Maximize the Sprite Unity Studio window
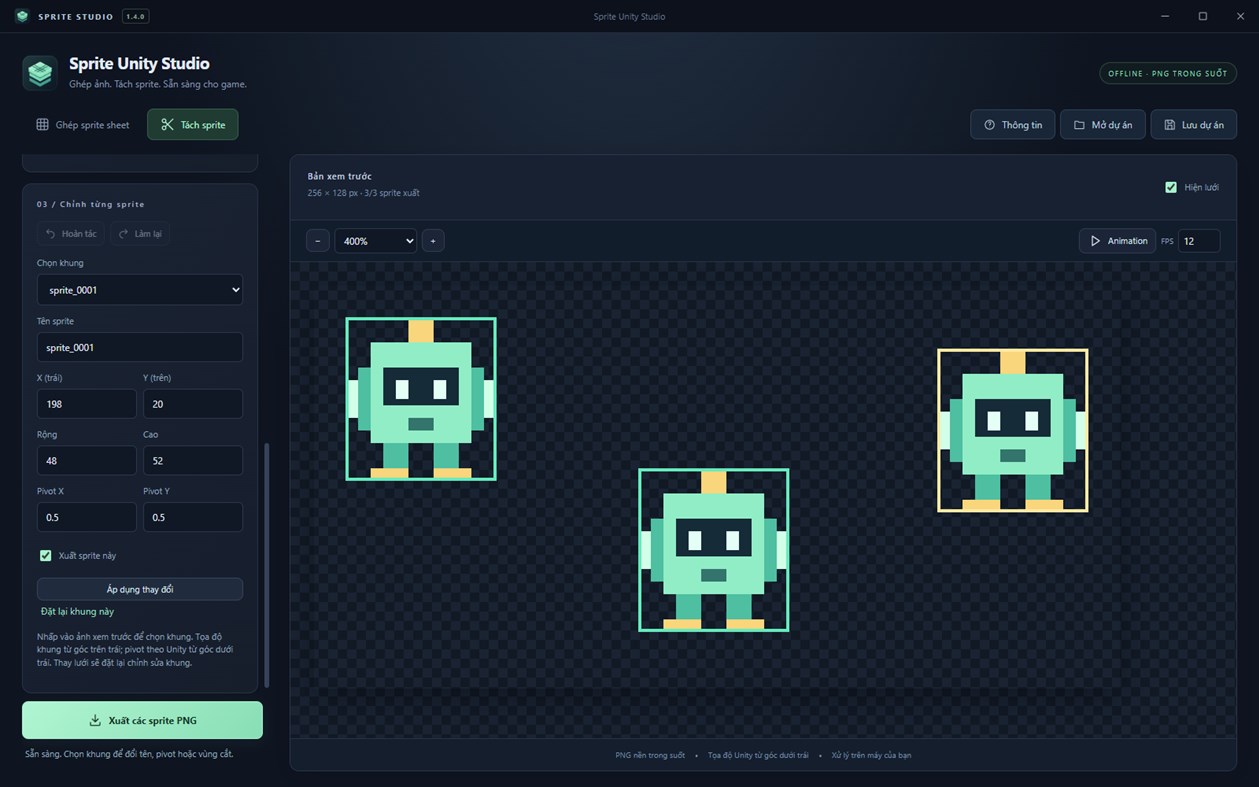The height and width of the screenshot is (787, 1259). pyautogui.click(x=1203, y=16)
